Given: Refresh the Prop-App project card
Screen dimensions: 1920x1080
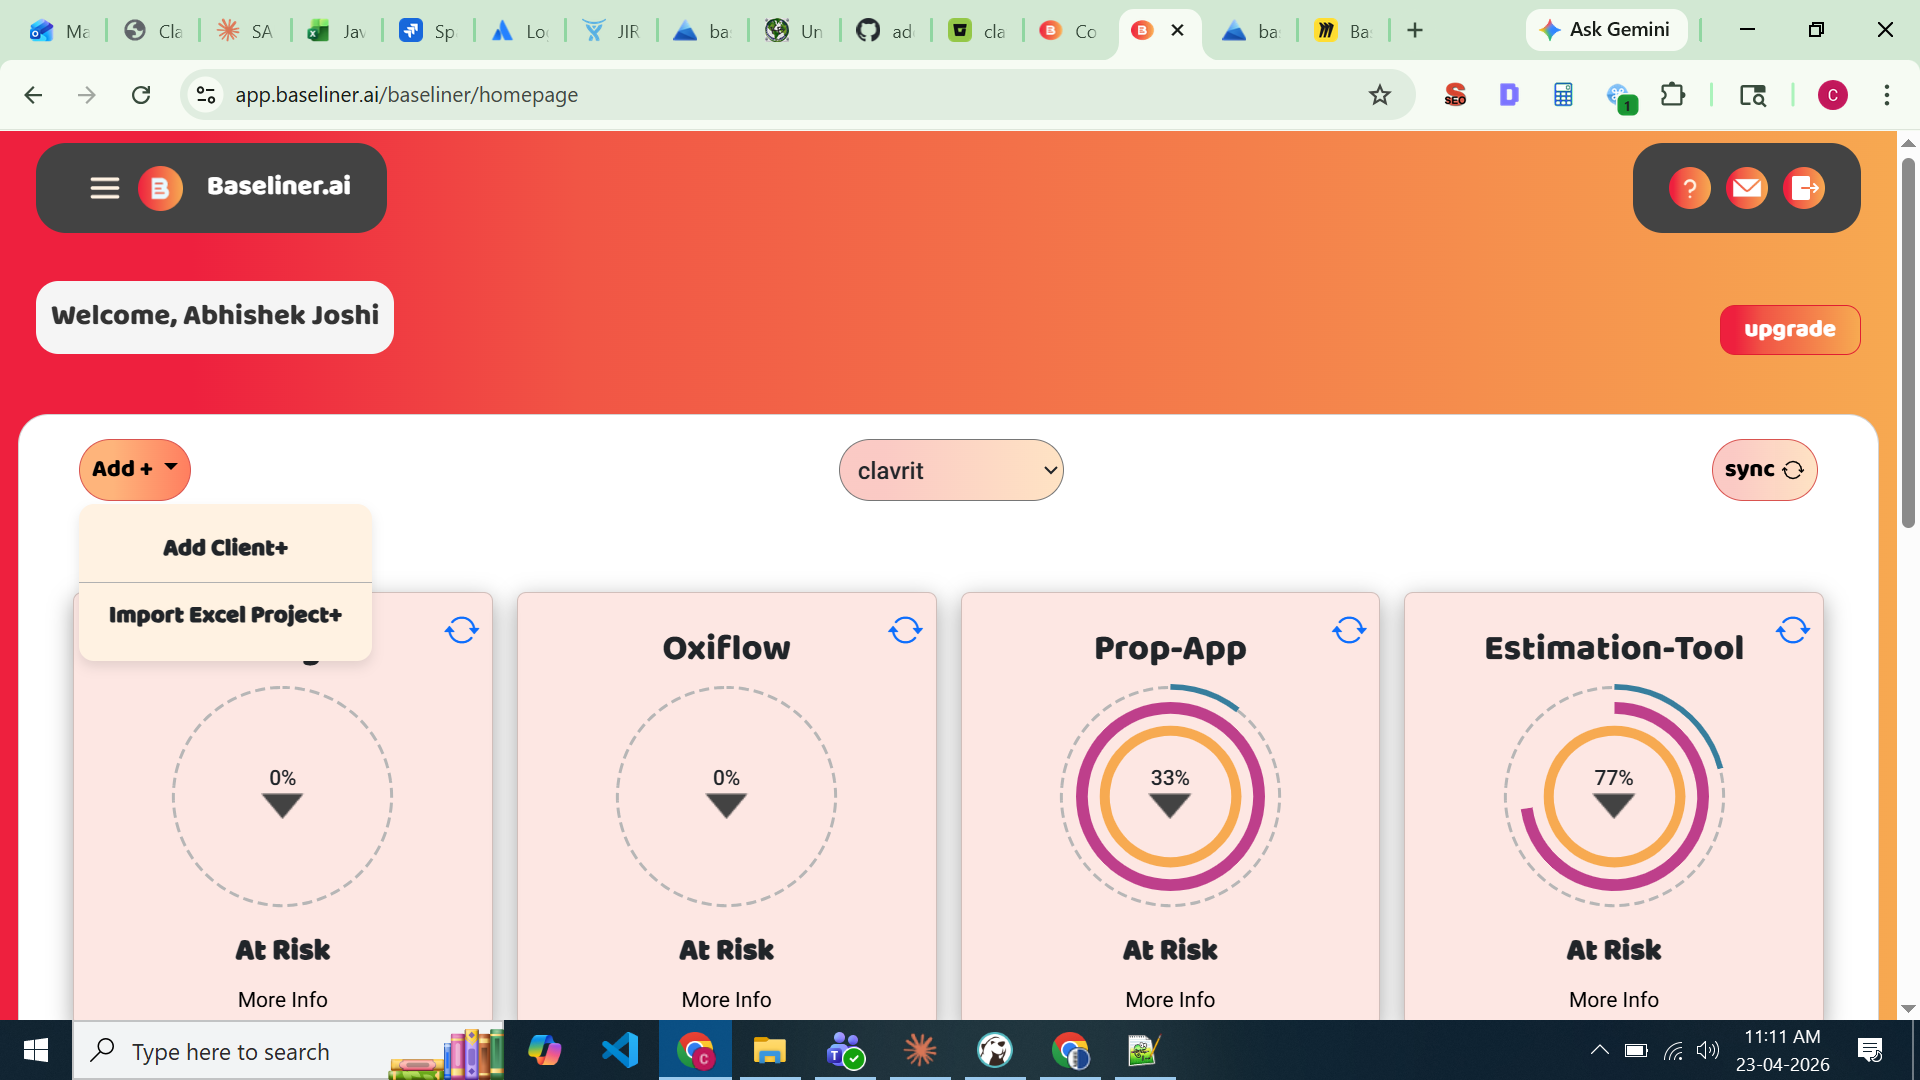Looking at the screenshot, I should coord(1349,630).
